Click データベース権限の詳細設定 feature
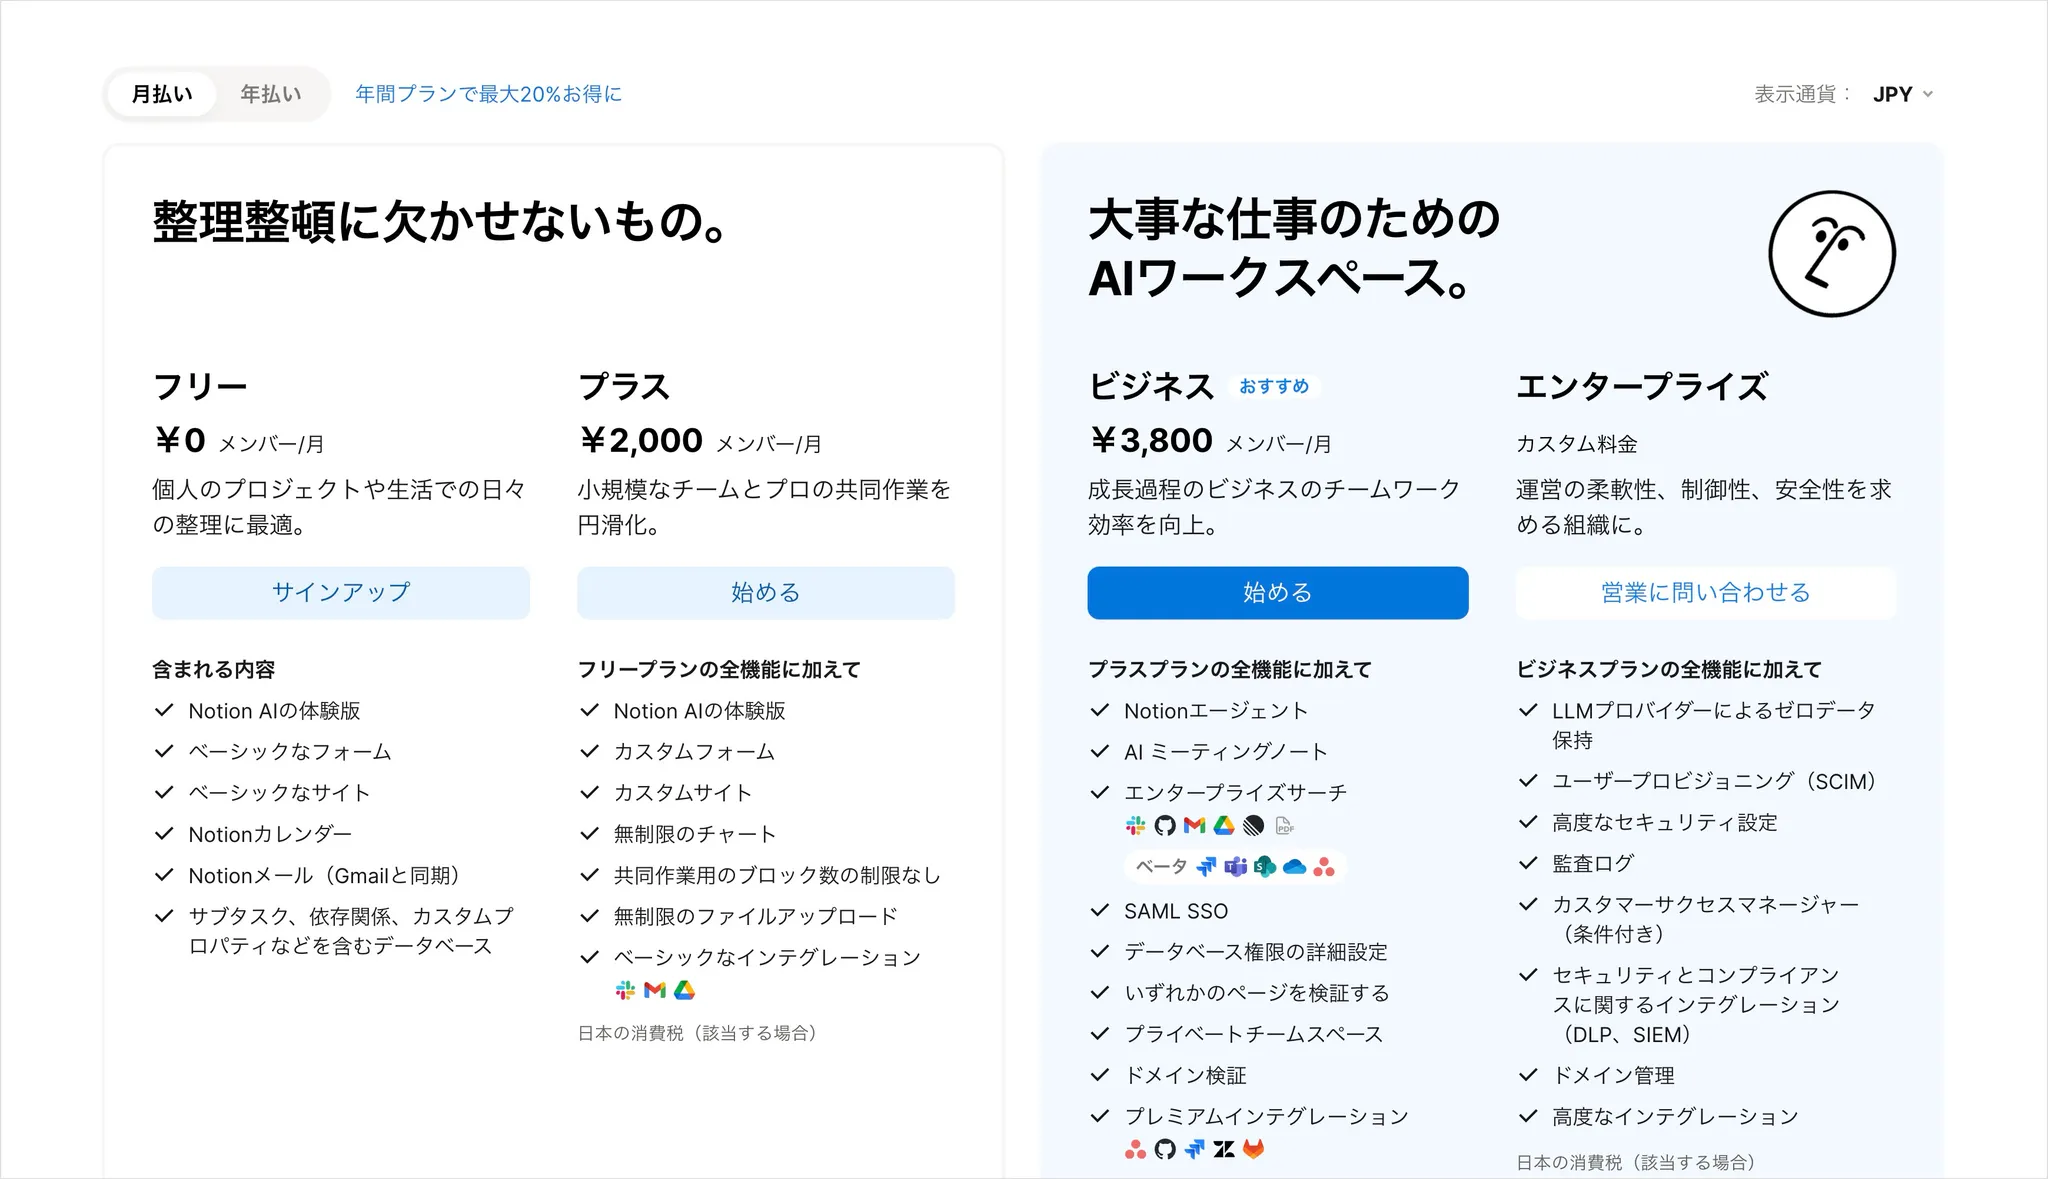The image size is (2048, 1179). [1256, 952]
